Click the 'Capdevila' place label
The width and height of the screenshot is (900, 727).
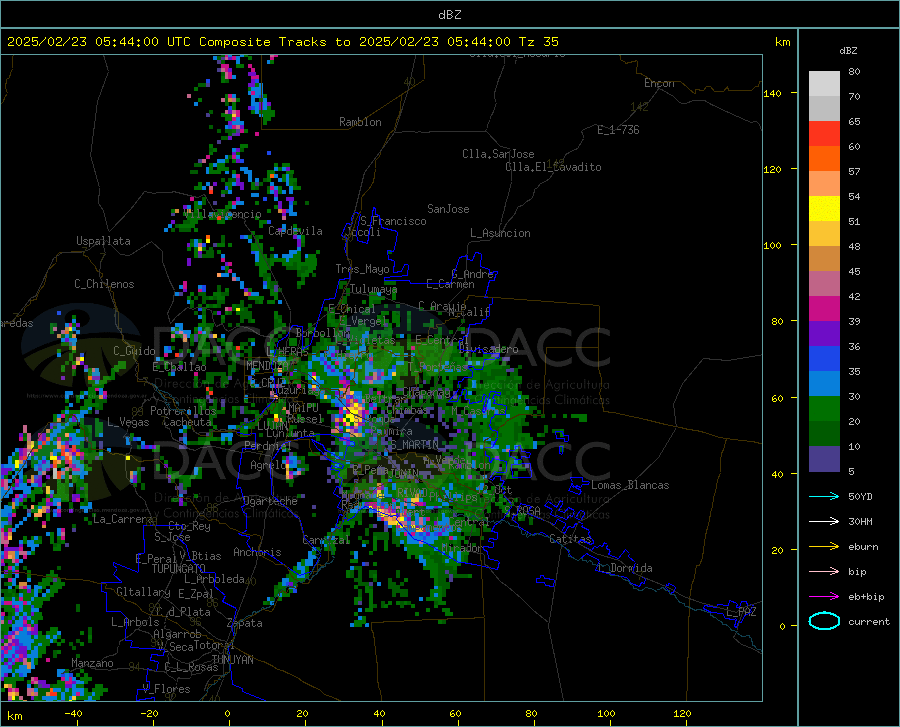pyautogui.click(x=295, y=231)
